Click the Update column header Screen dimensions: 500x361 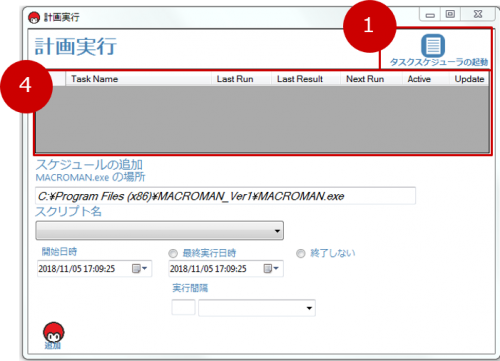tap(469, 79)
